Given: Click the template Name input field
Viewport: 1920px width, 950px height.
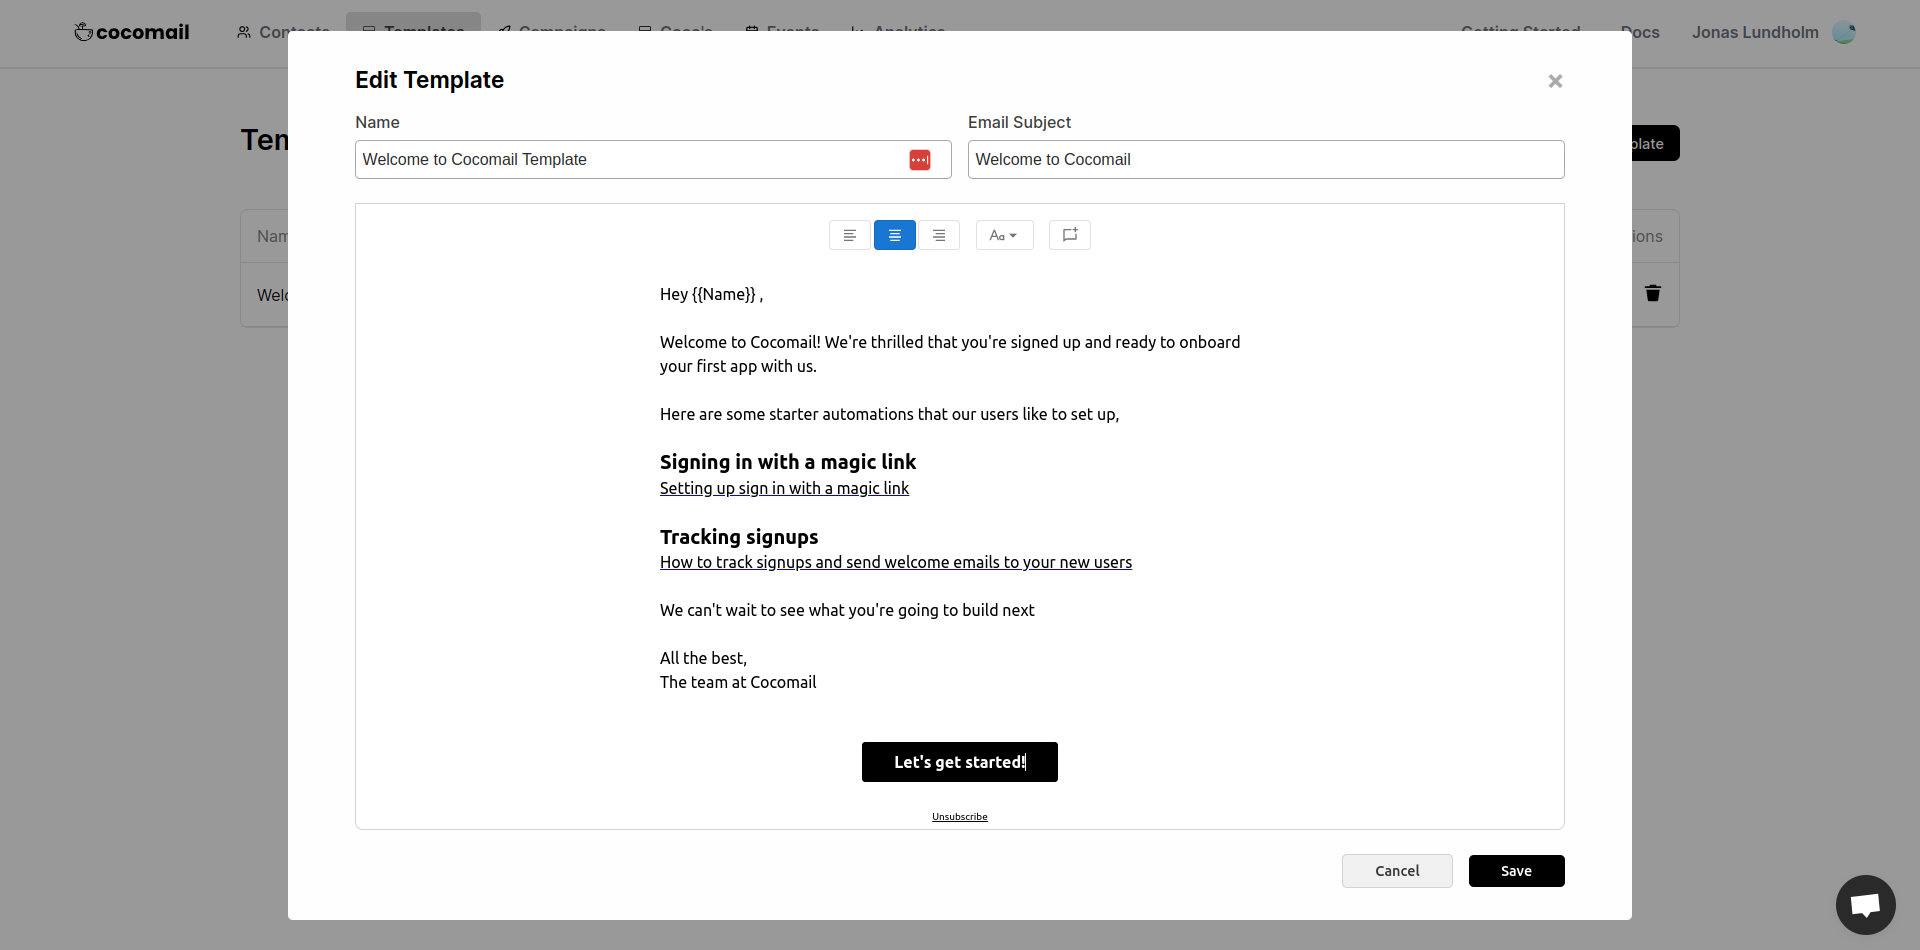Looking at the screenshot, I should coord(630,160).
